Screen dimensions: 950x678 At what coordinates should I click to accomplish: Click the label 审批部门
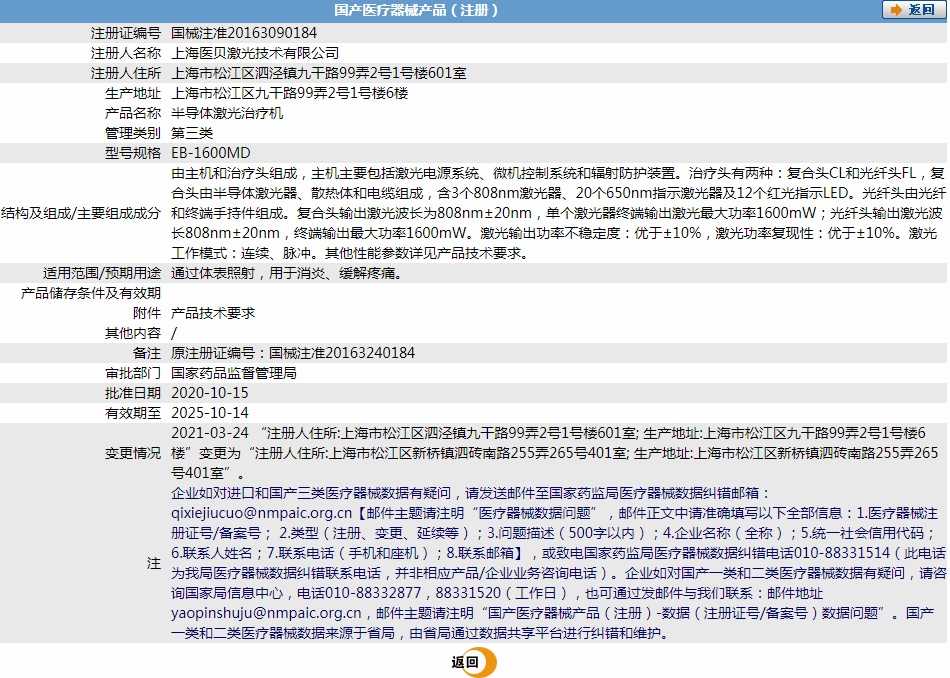coord(133,373)
